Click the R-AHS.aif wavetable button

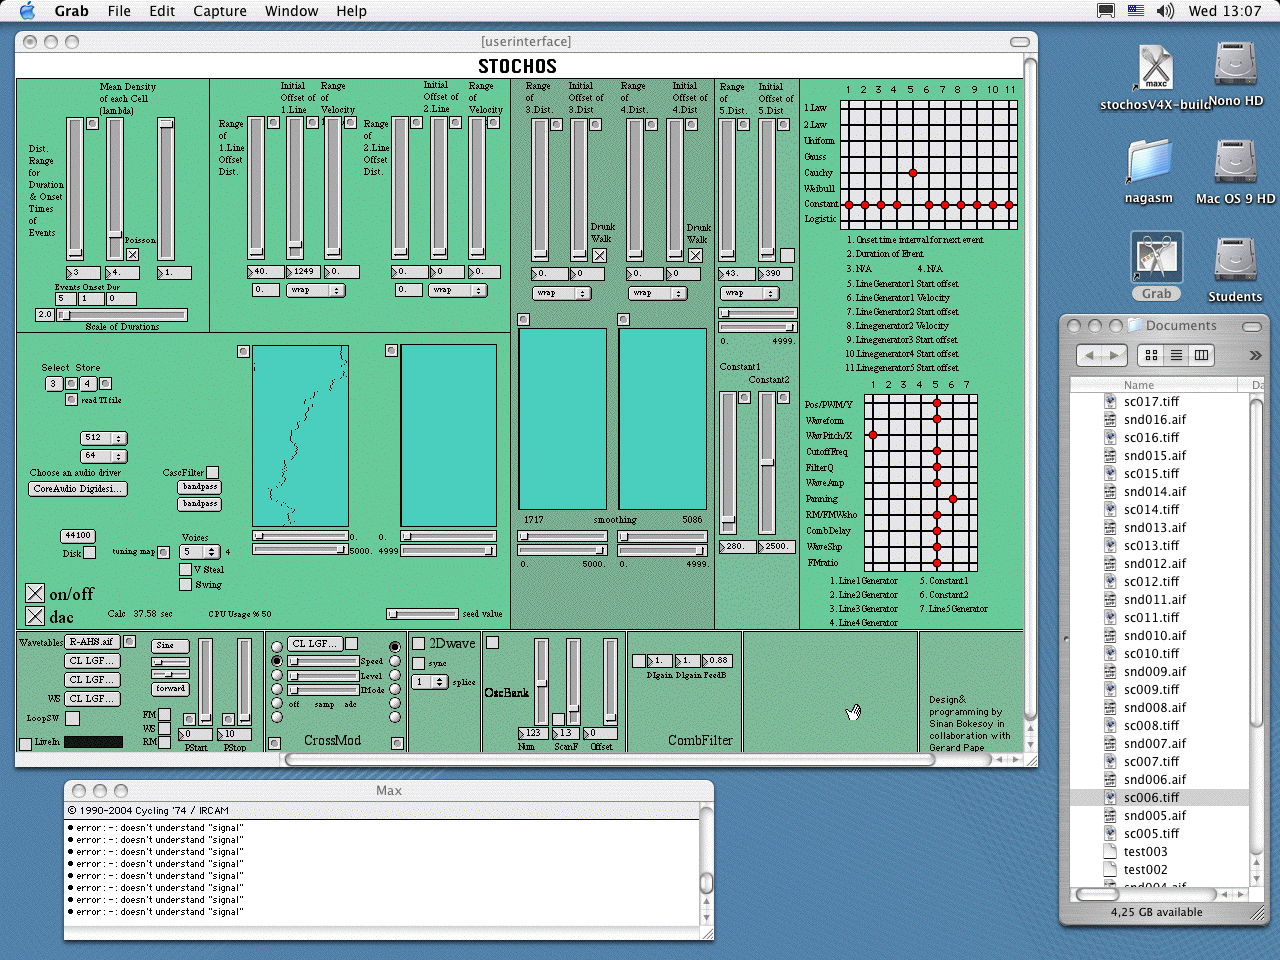pos(92,642)
